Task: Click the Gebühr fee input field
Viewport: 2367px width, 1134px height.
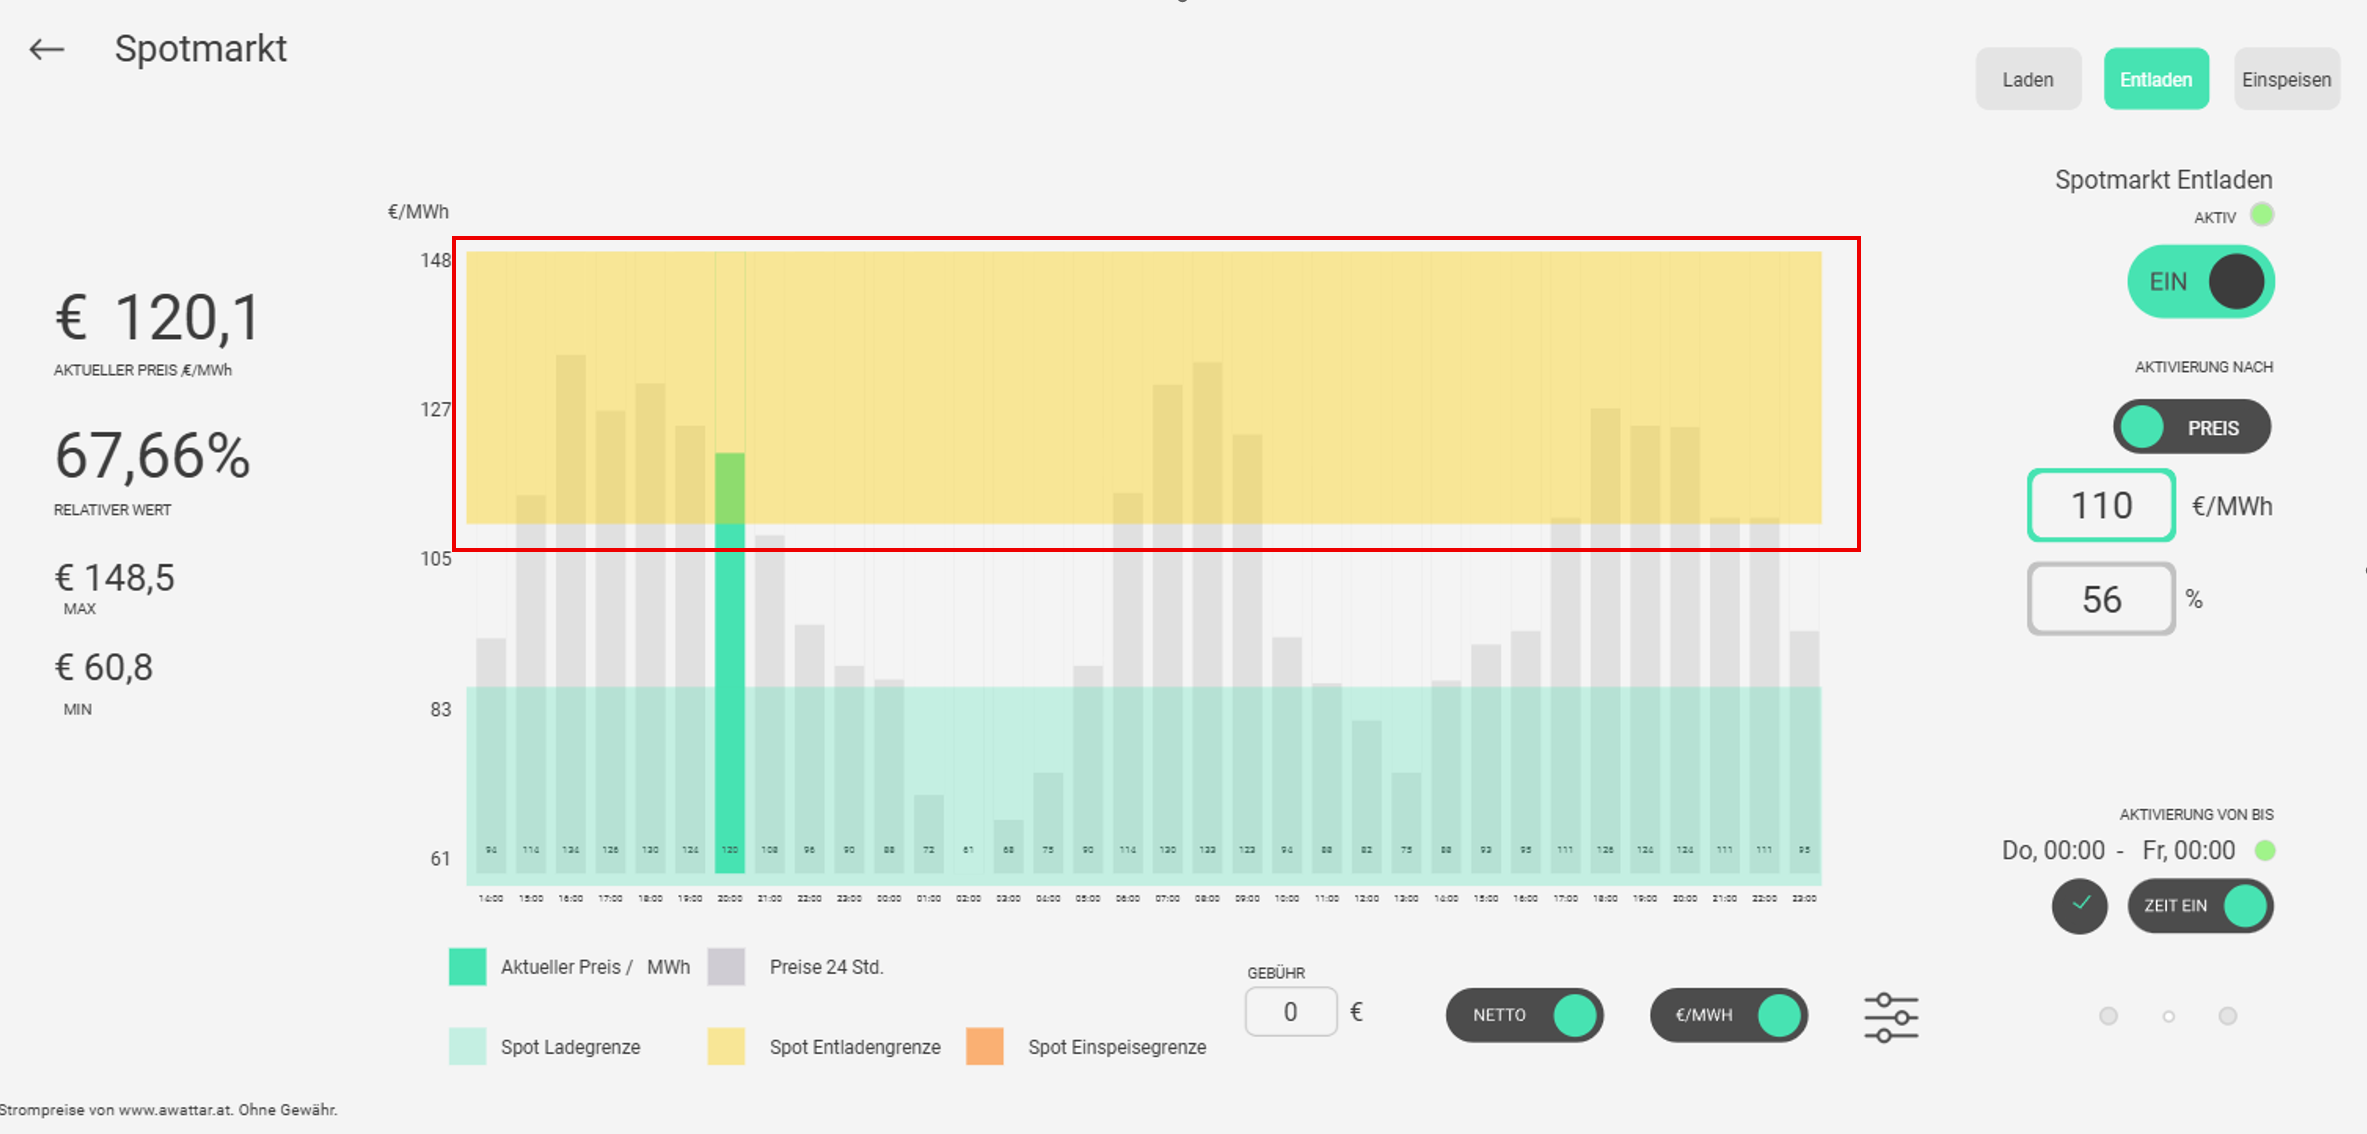Action: click(1290, 1012)
